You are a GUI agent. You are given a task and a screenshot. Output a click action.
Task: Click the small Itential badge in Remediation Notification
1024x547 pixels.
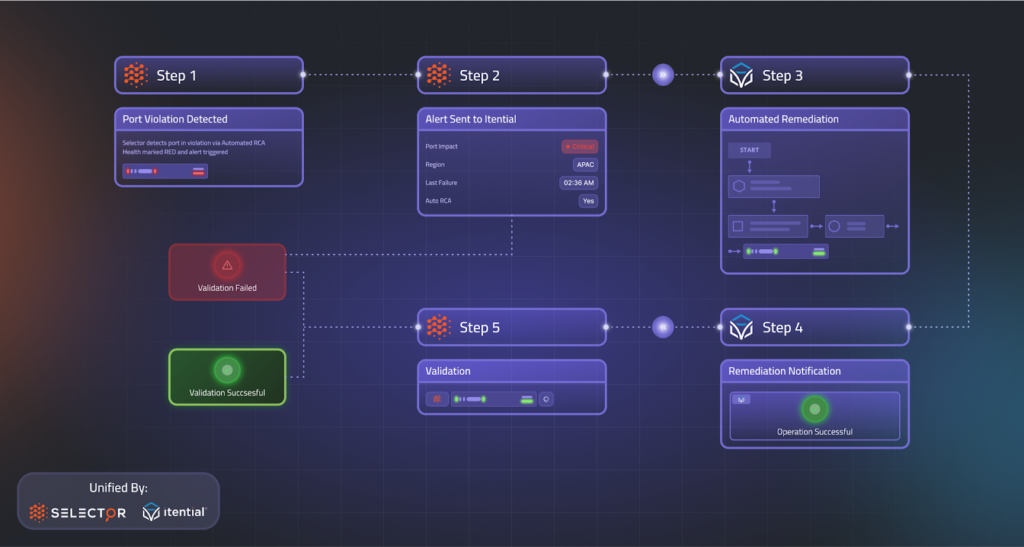741,399
